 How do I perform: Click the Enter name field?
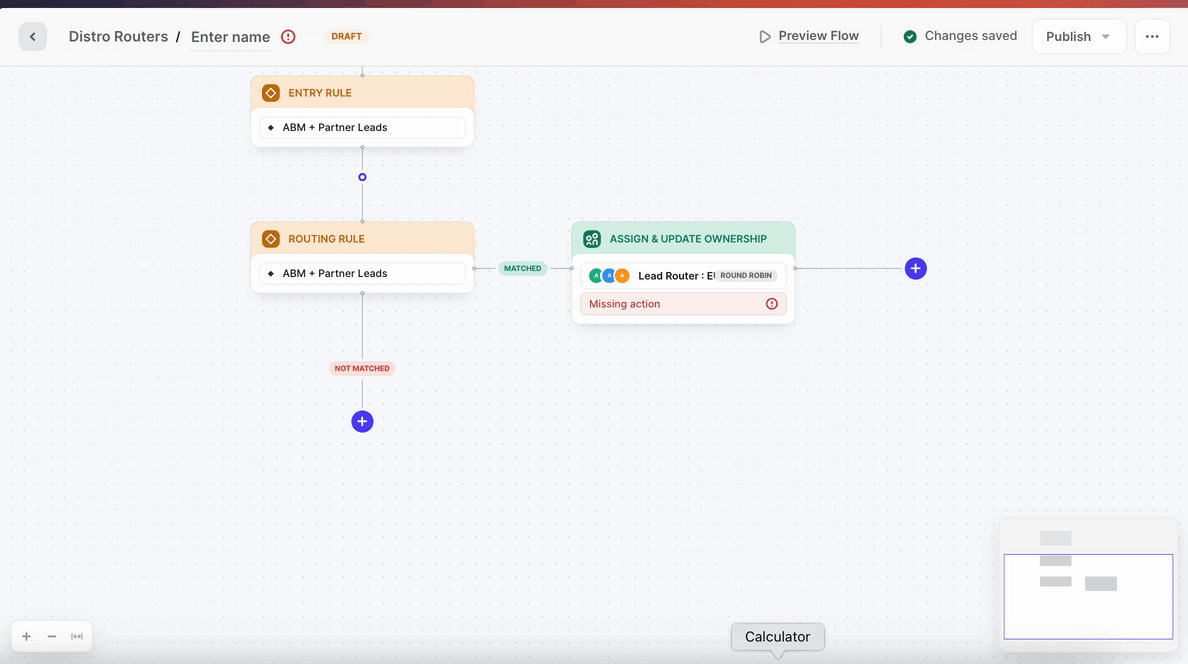pyautogui.click(x=230, y=37)
